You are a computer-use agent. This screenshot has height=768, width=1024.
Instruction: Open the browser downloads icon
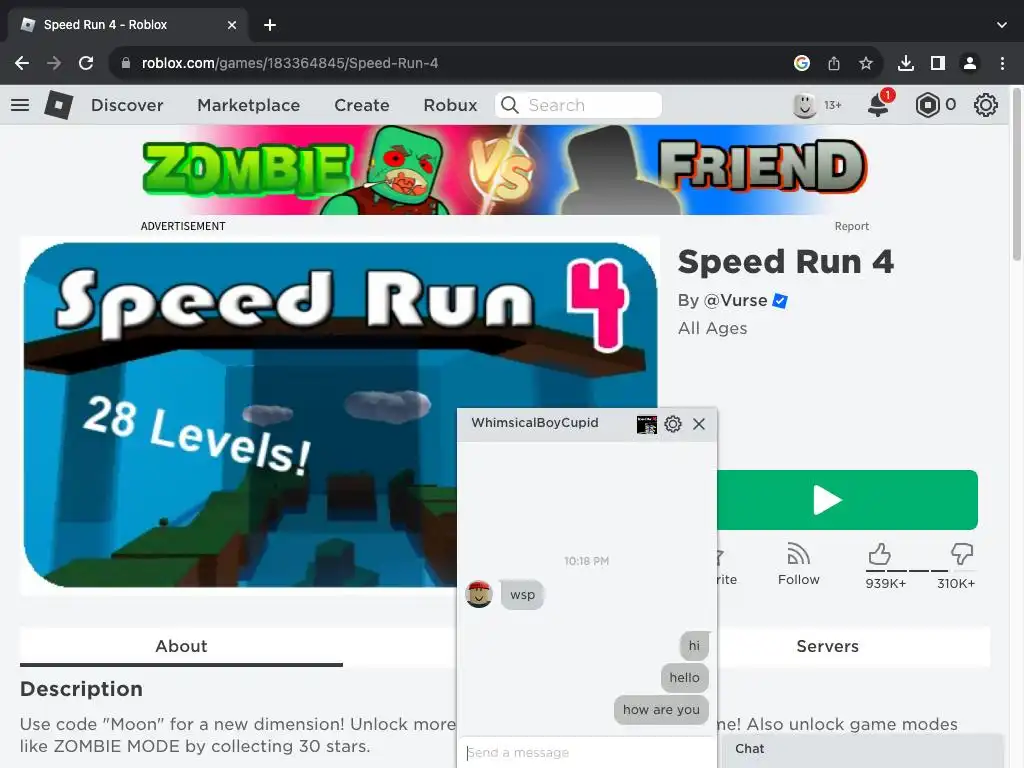(x=906, y=63)
